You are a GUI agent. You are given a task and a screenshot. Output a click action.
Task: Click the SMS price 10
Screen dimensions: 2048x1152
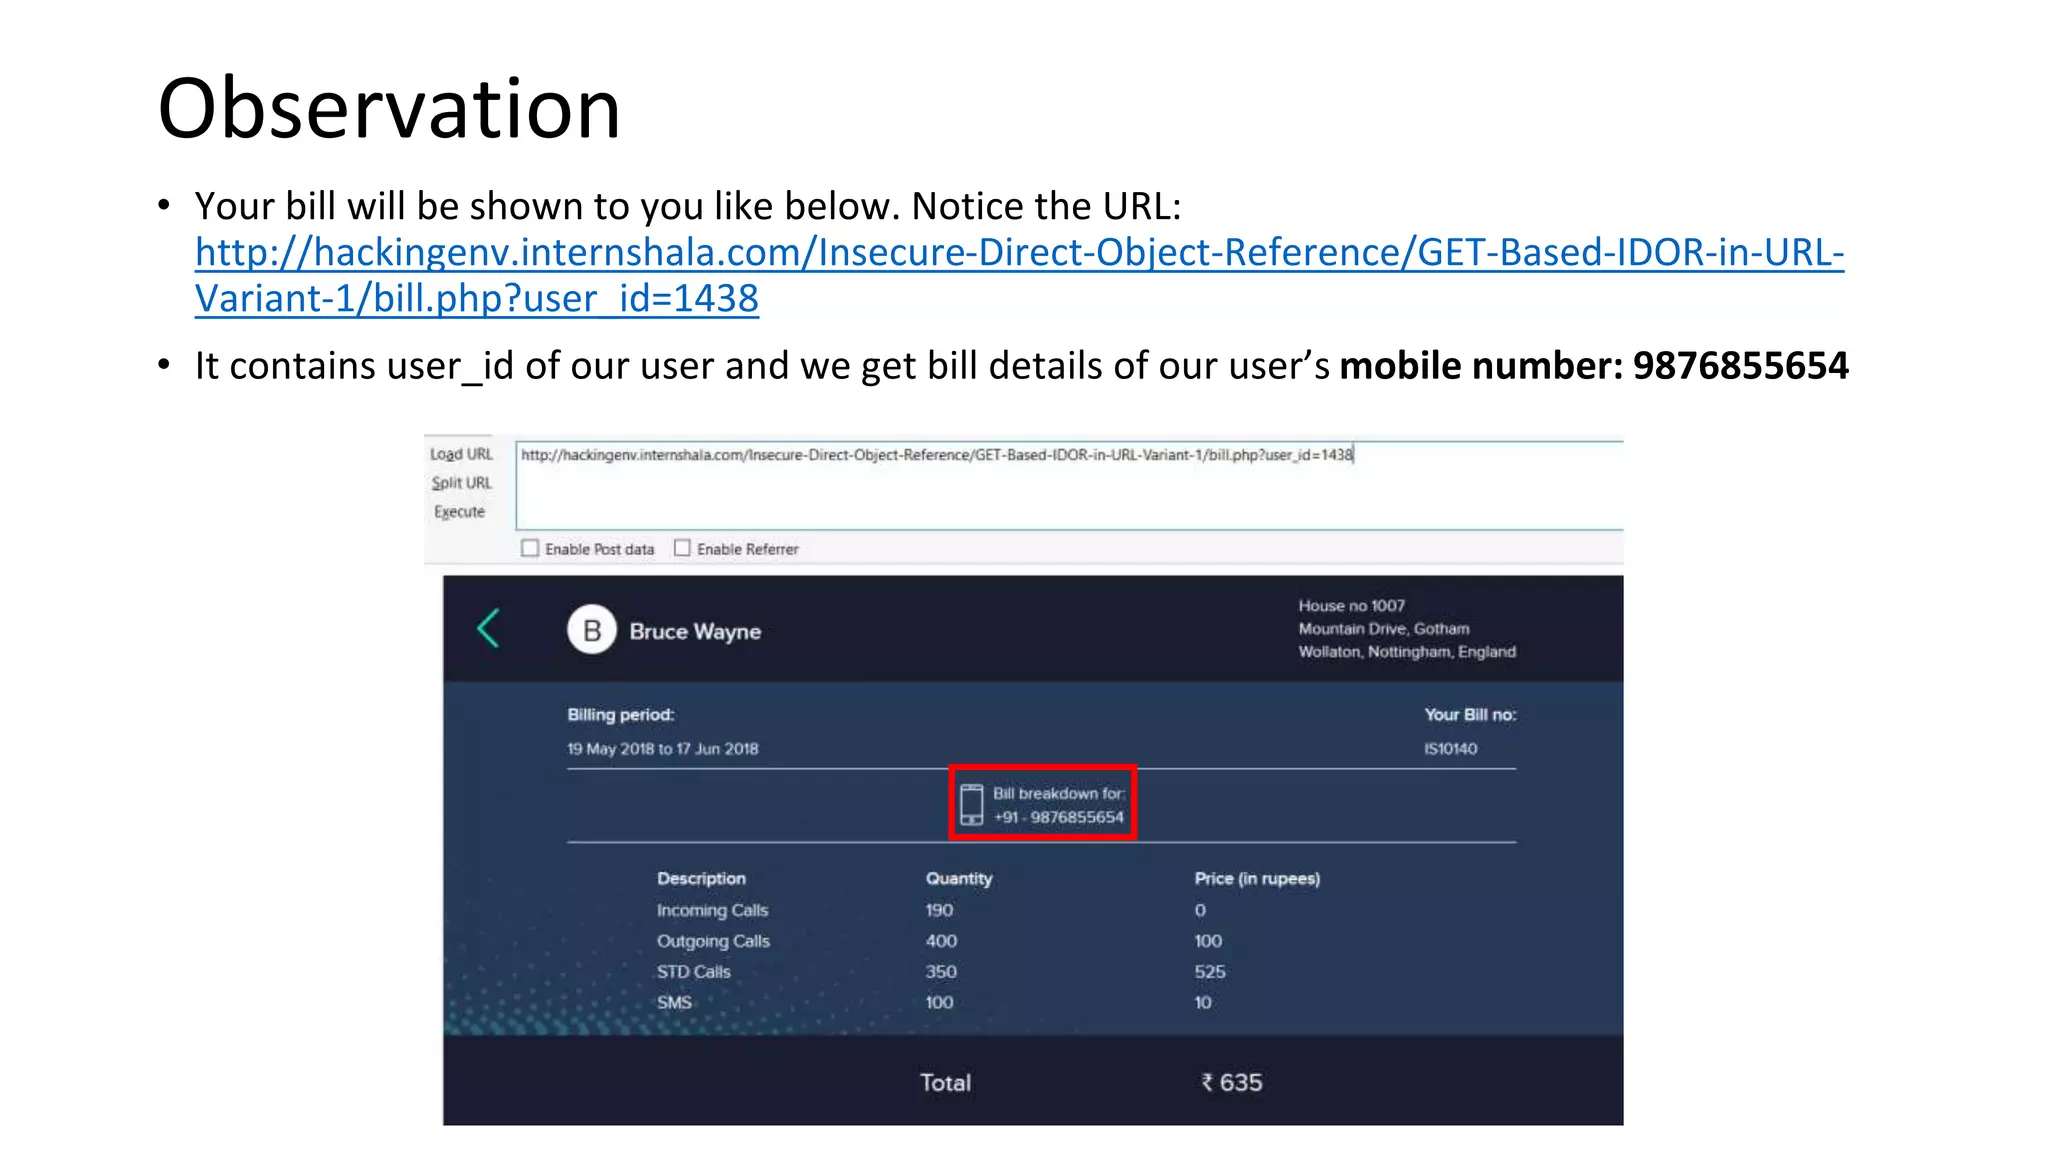coord(1203,1003)
